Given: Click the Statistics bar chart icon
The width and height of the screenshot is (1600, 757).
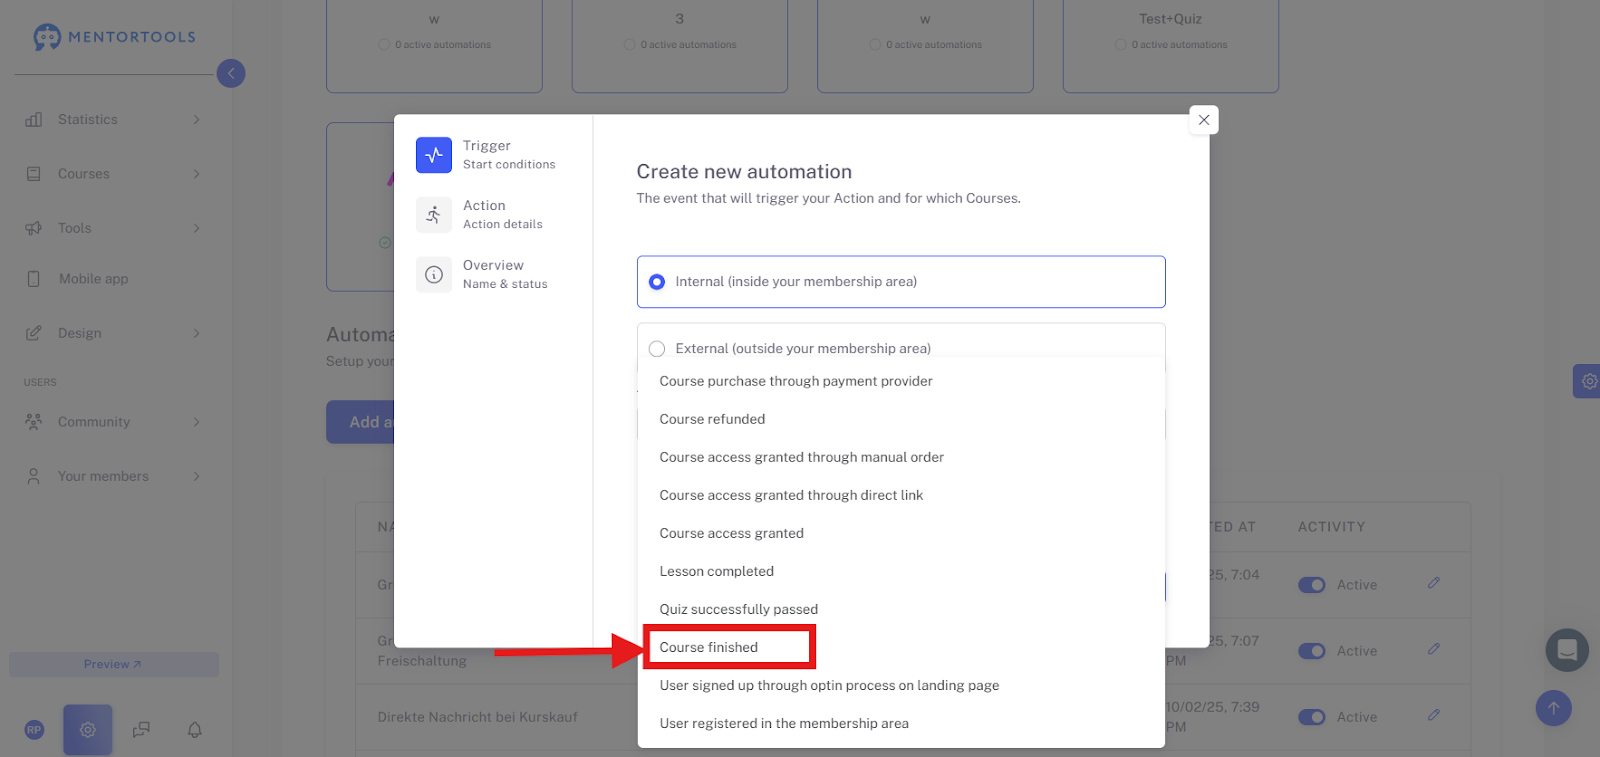Looking at the screenshot, I should (x=34, y=120).
